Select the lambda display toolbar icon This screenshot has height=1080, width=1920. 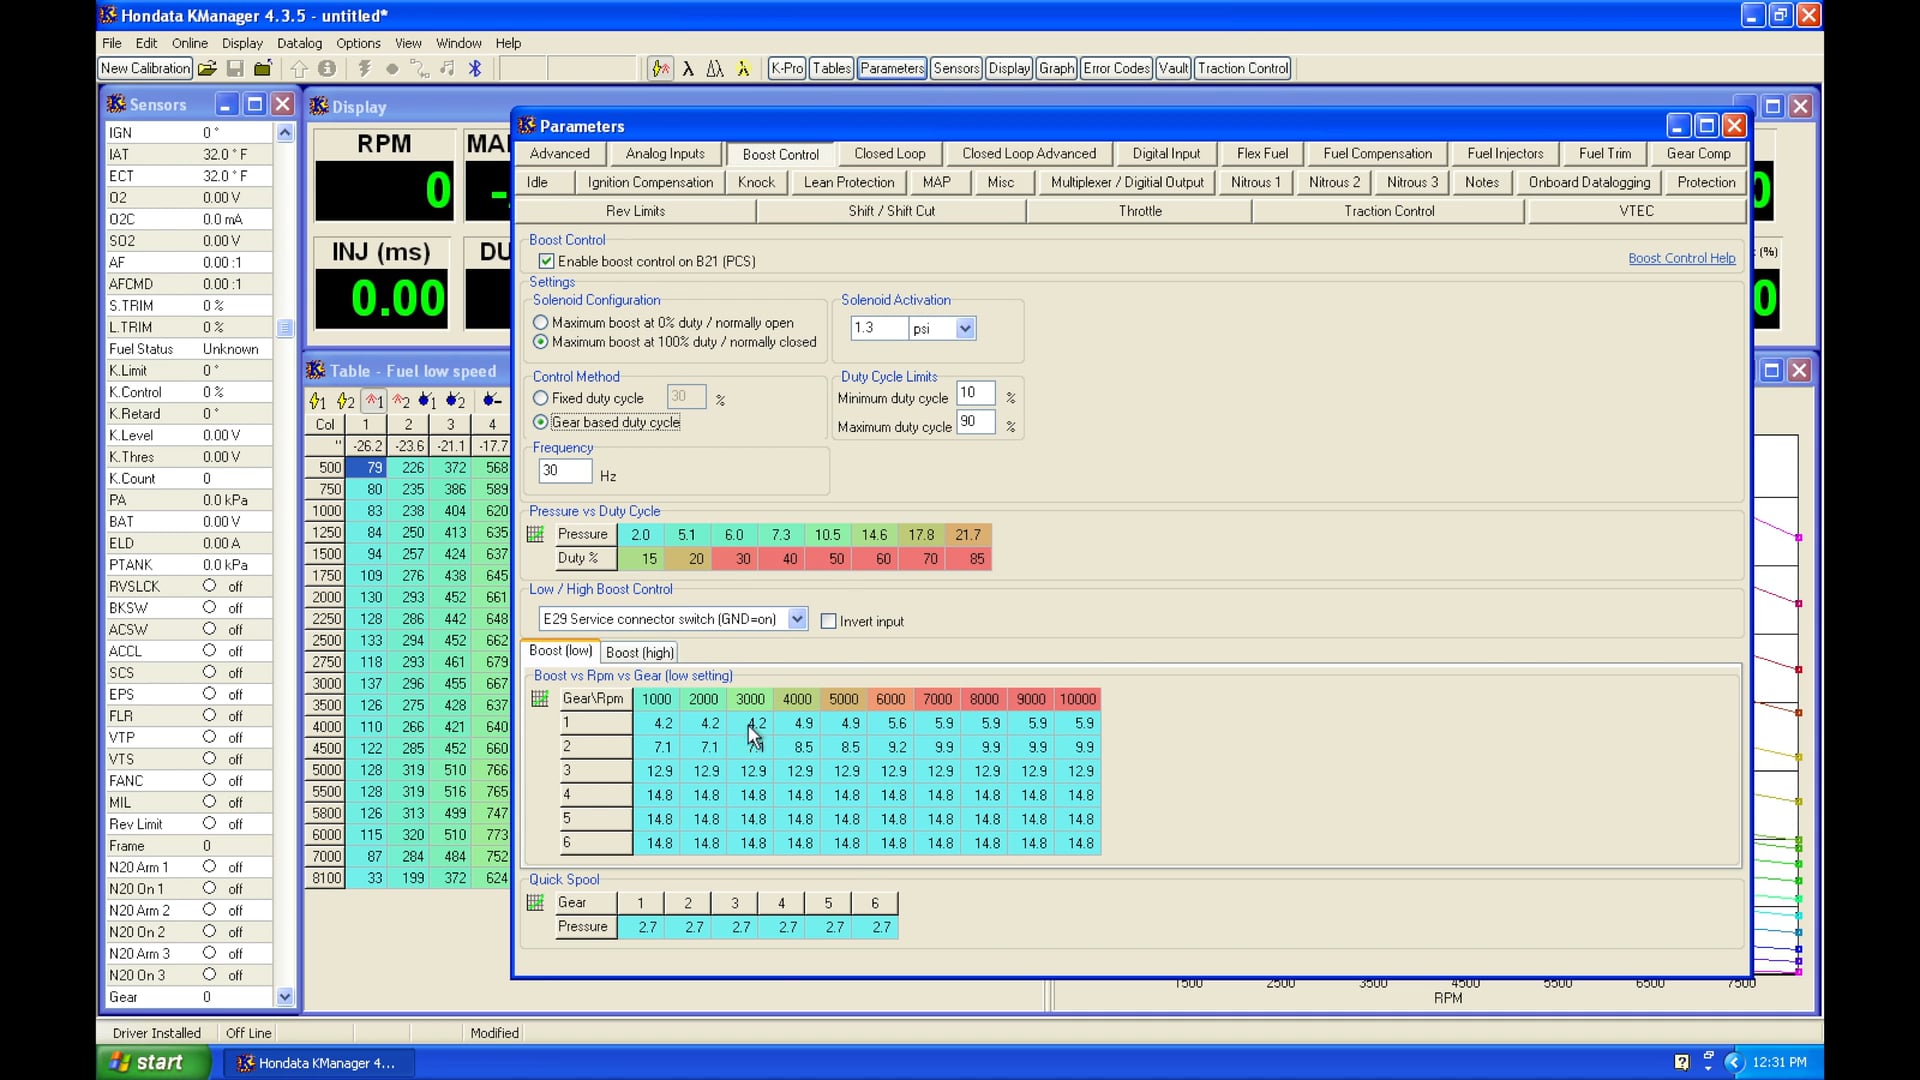[x=690, y=68]
